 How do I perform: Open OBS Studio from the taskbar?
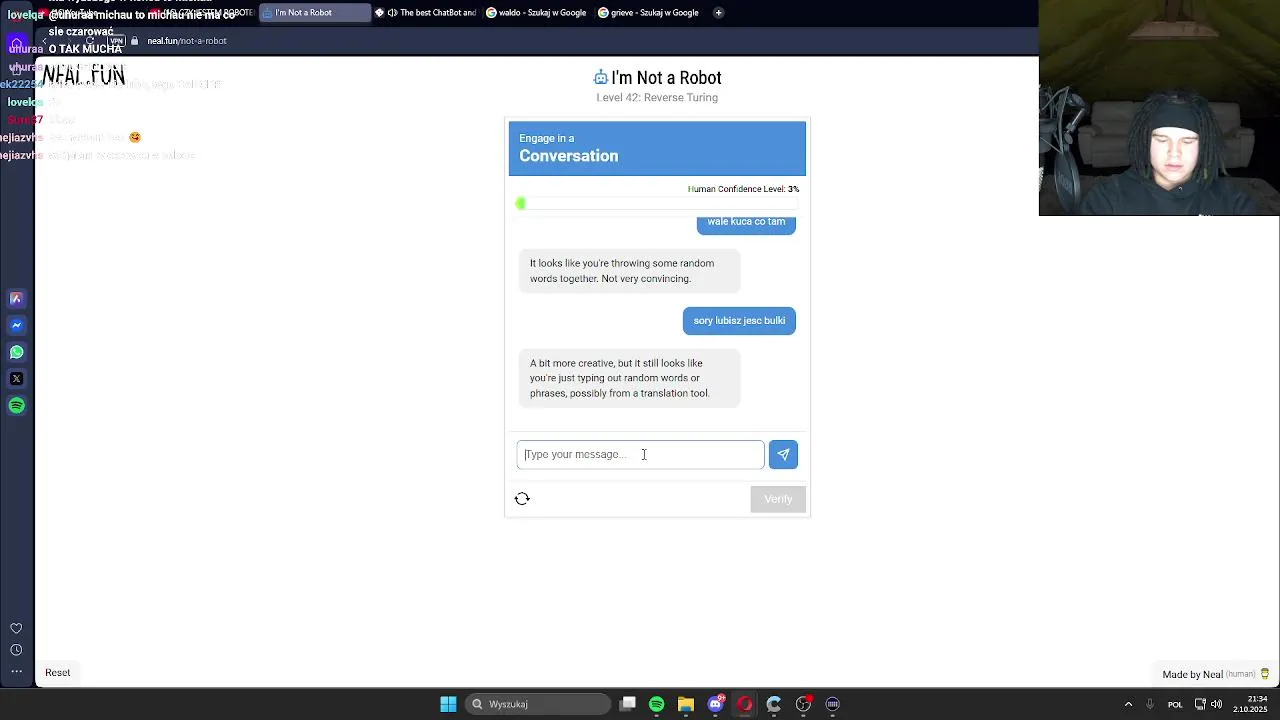pos(803,704)
